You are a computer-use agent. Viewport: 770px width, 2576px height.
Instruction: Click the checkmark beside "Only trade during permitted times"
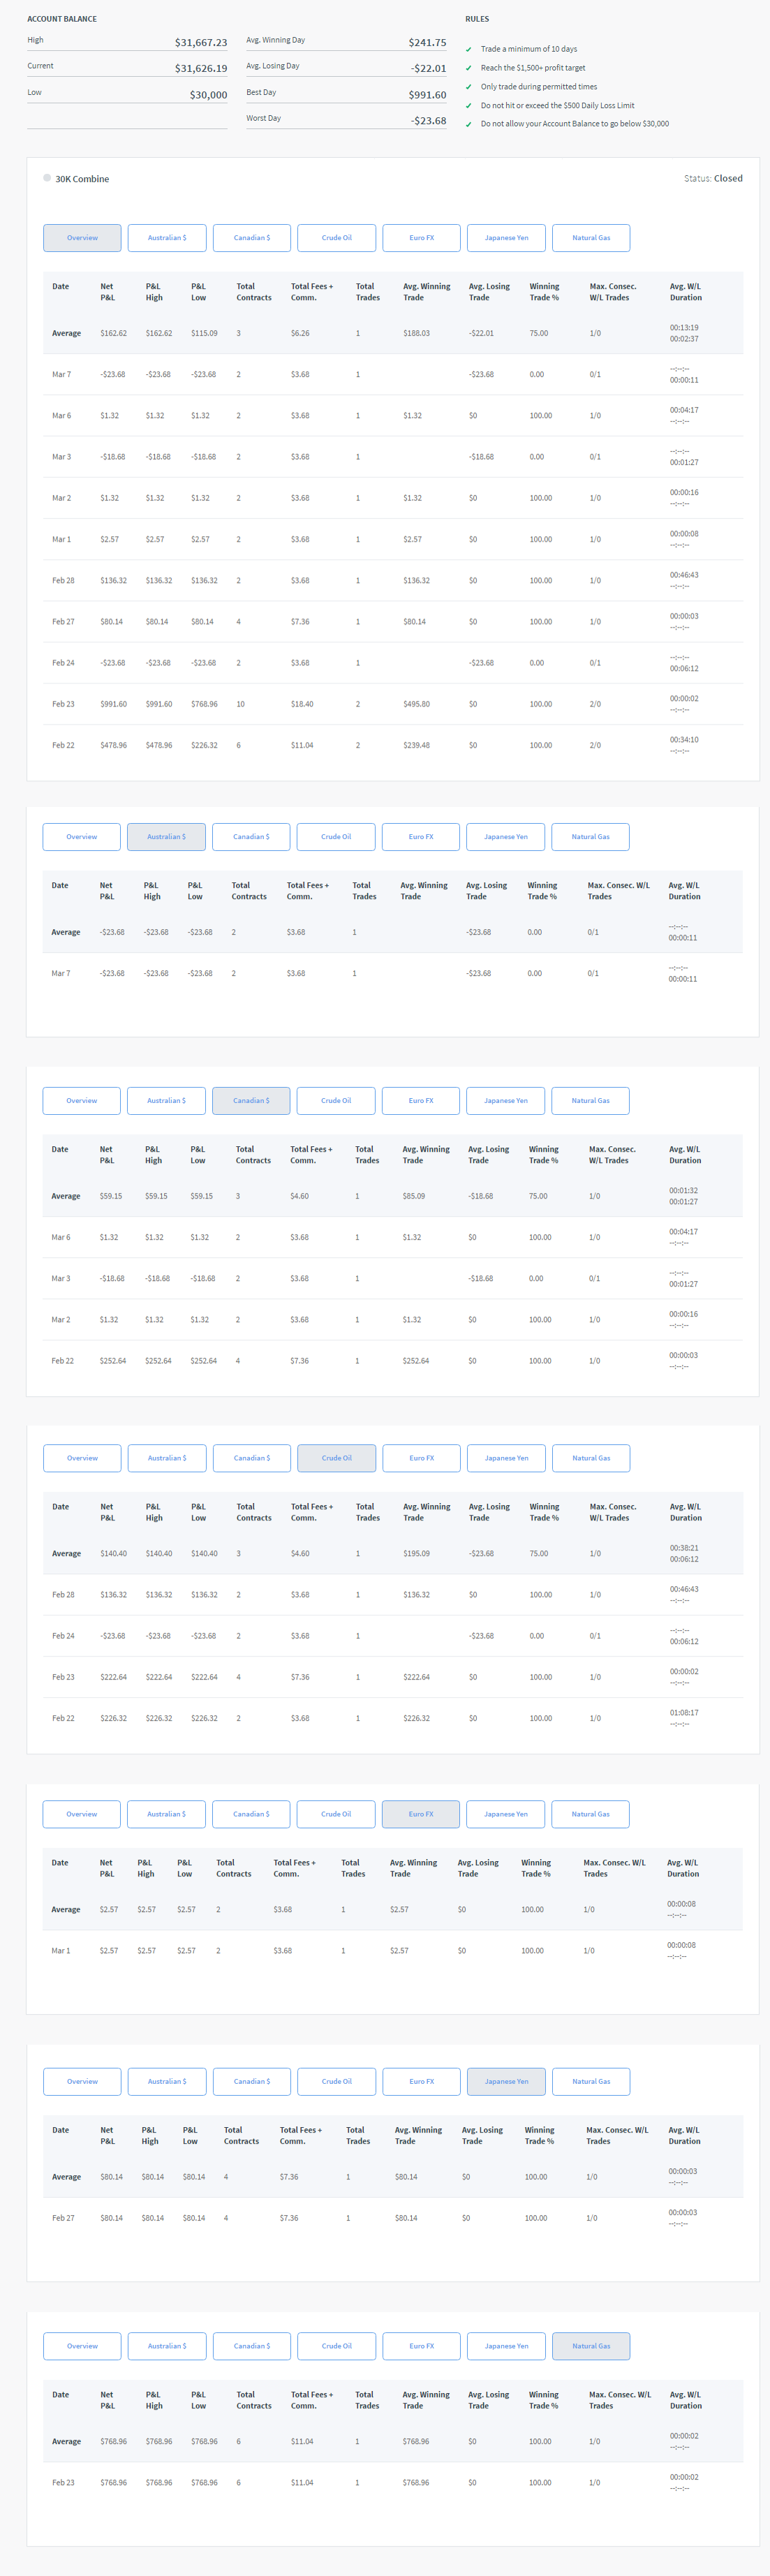pos(468,87)
